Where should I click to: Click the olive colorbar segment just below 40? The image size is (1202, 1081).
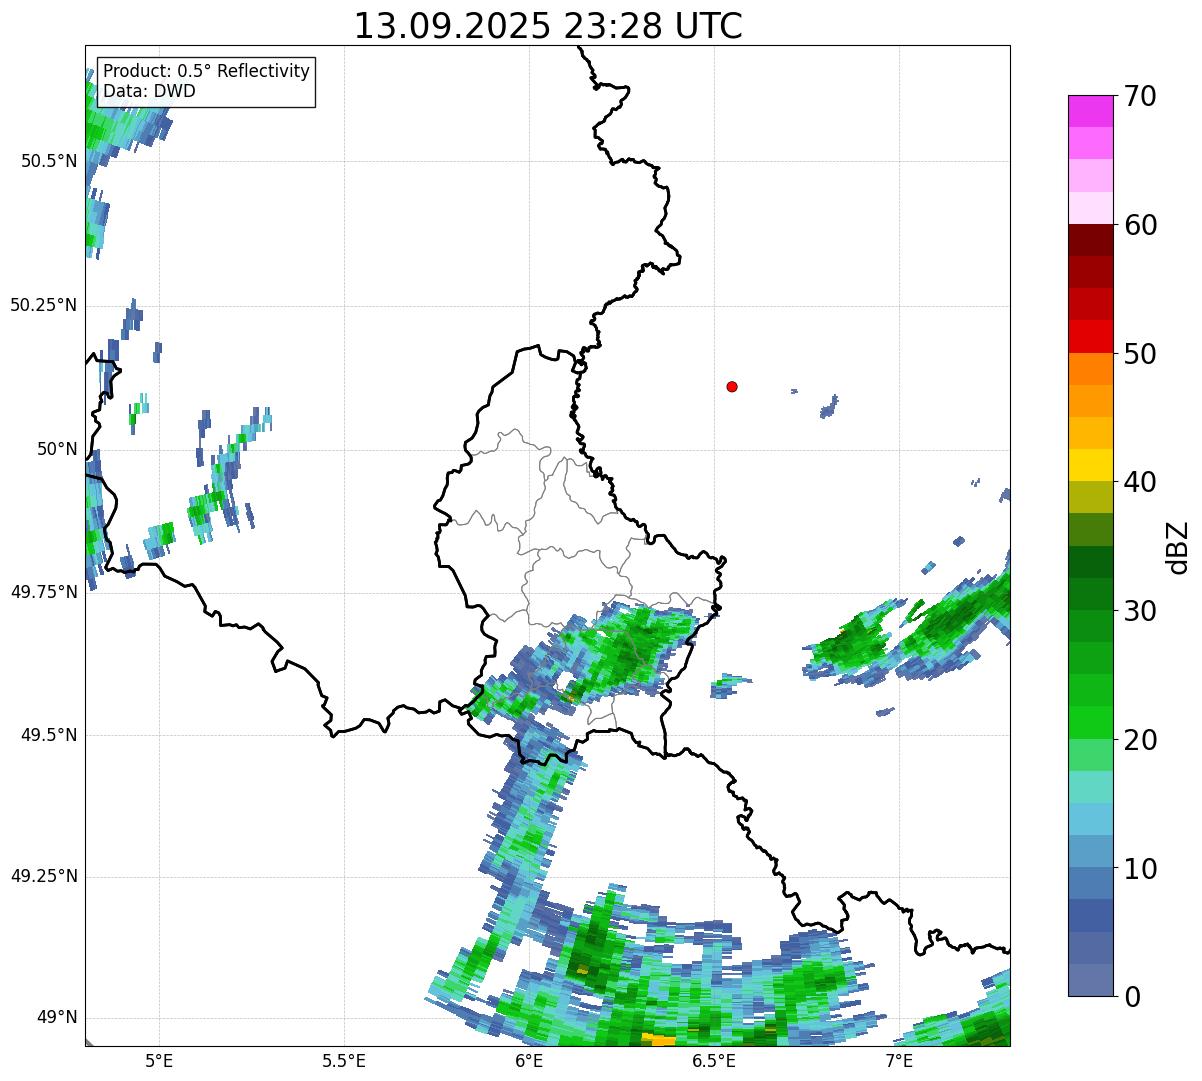tap(1091, 498)
